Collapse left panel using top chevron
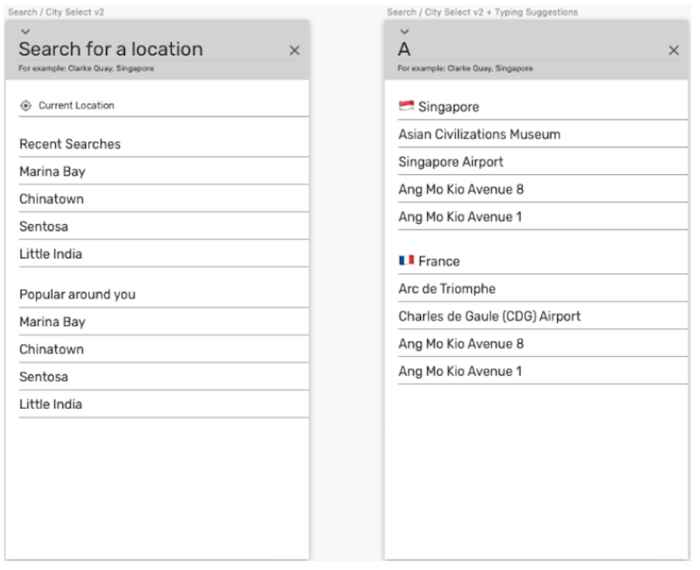Image resolution: width=700 pixels, height=570 pixels. 25,32
